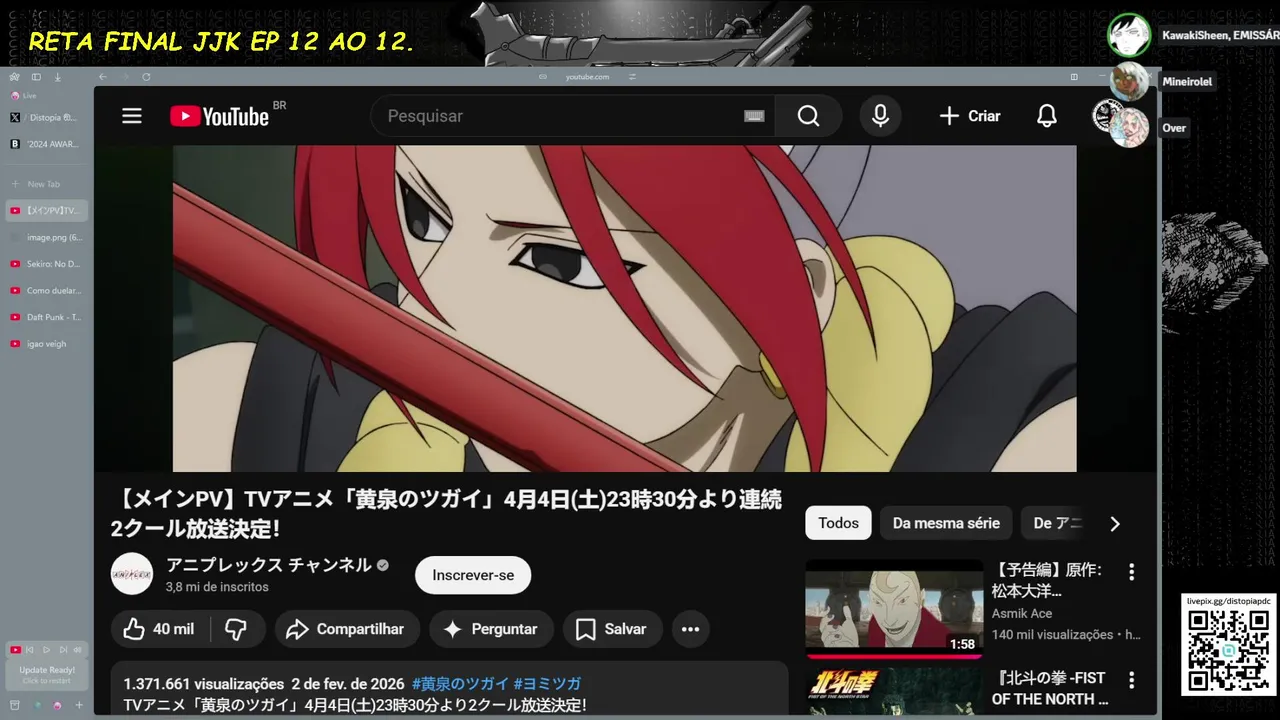This screenshot has width=1280, height=720.
Task: Toggle the browser sidebar panel icon
Action: coord(36,77)
